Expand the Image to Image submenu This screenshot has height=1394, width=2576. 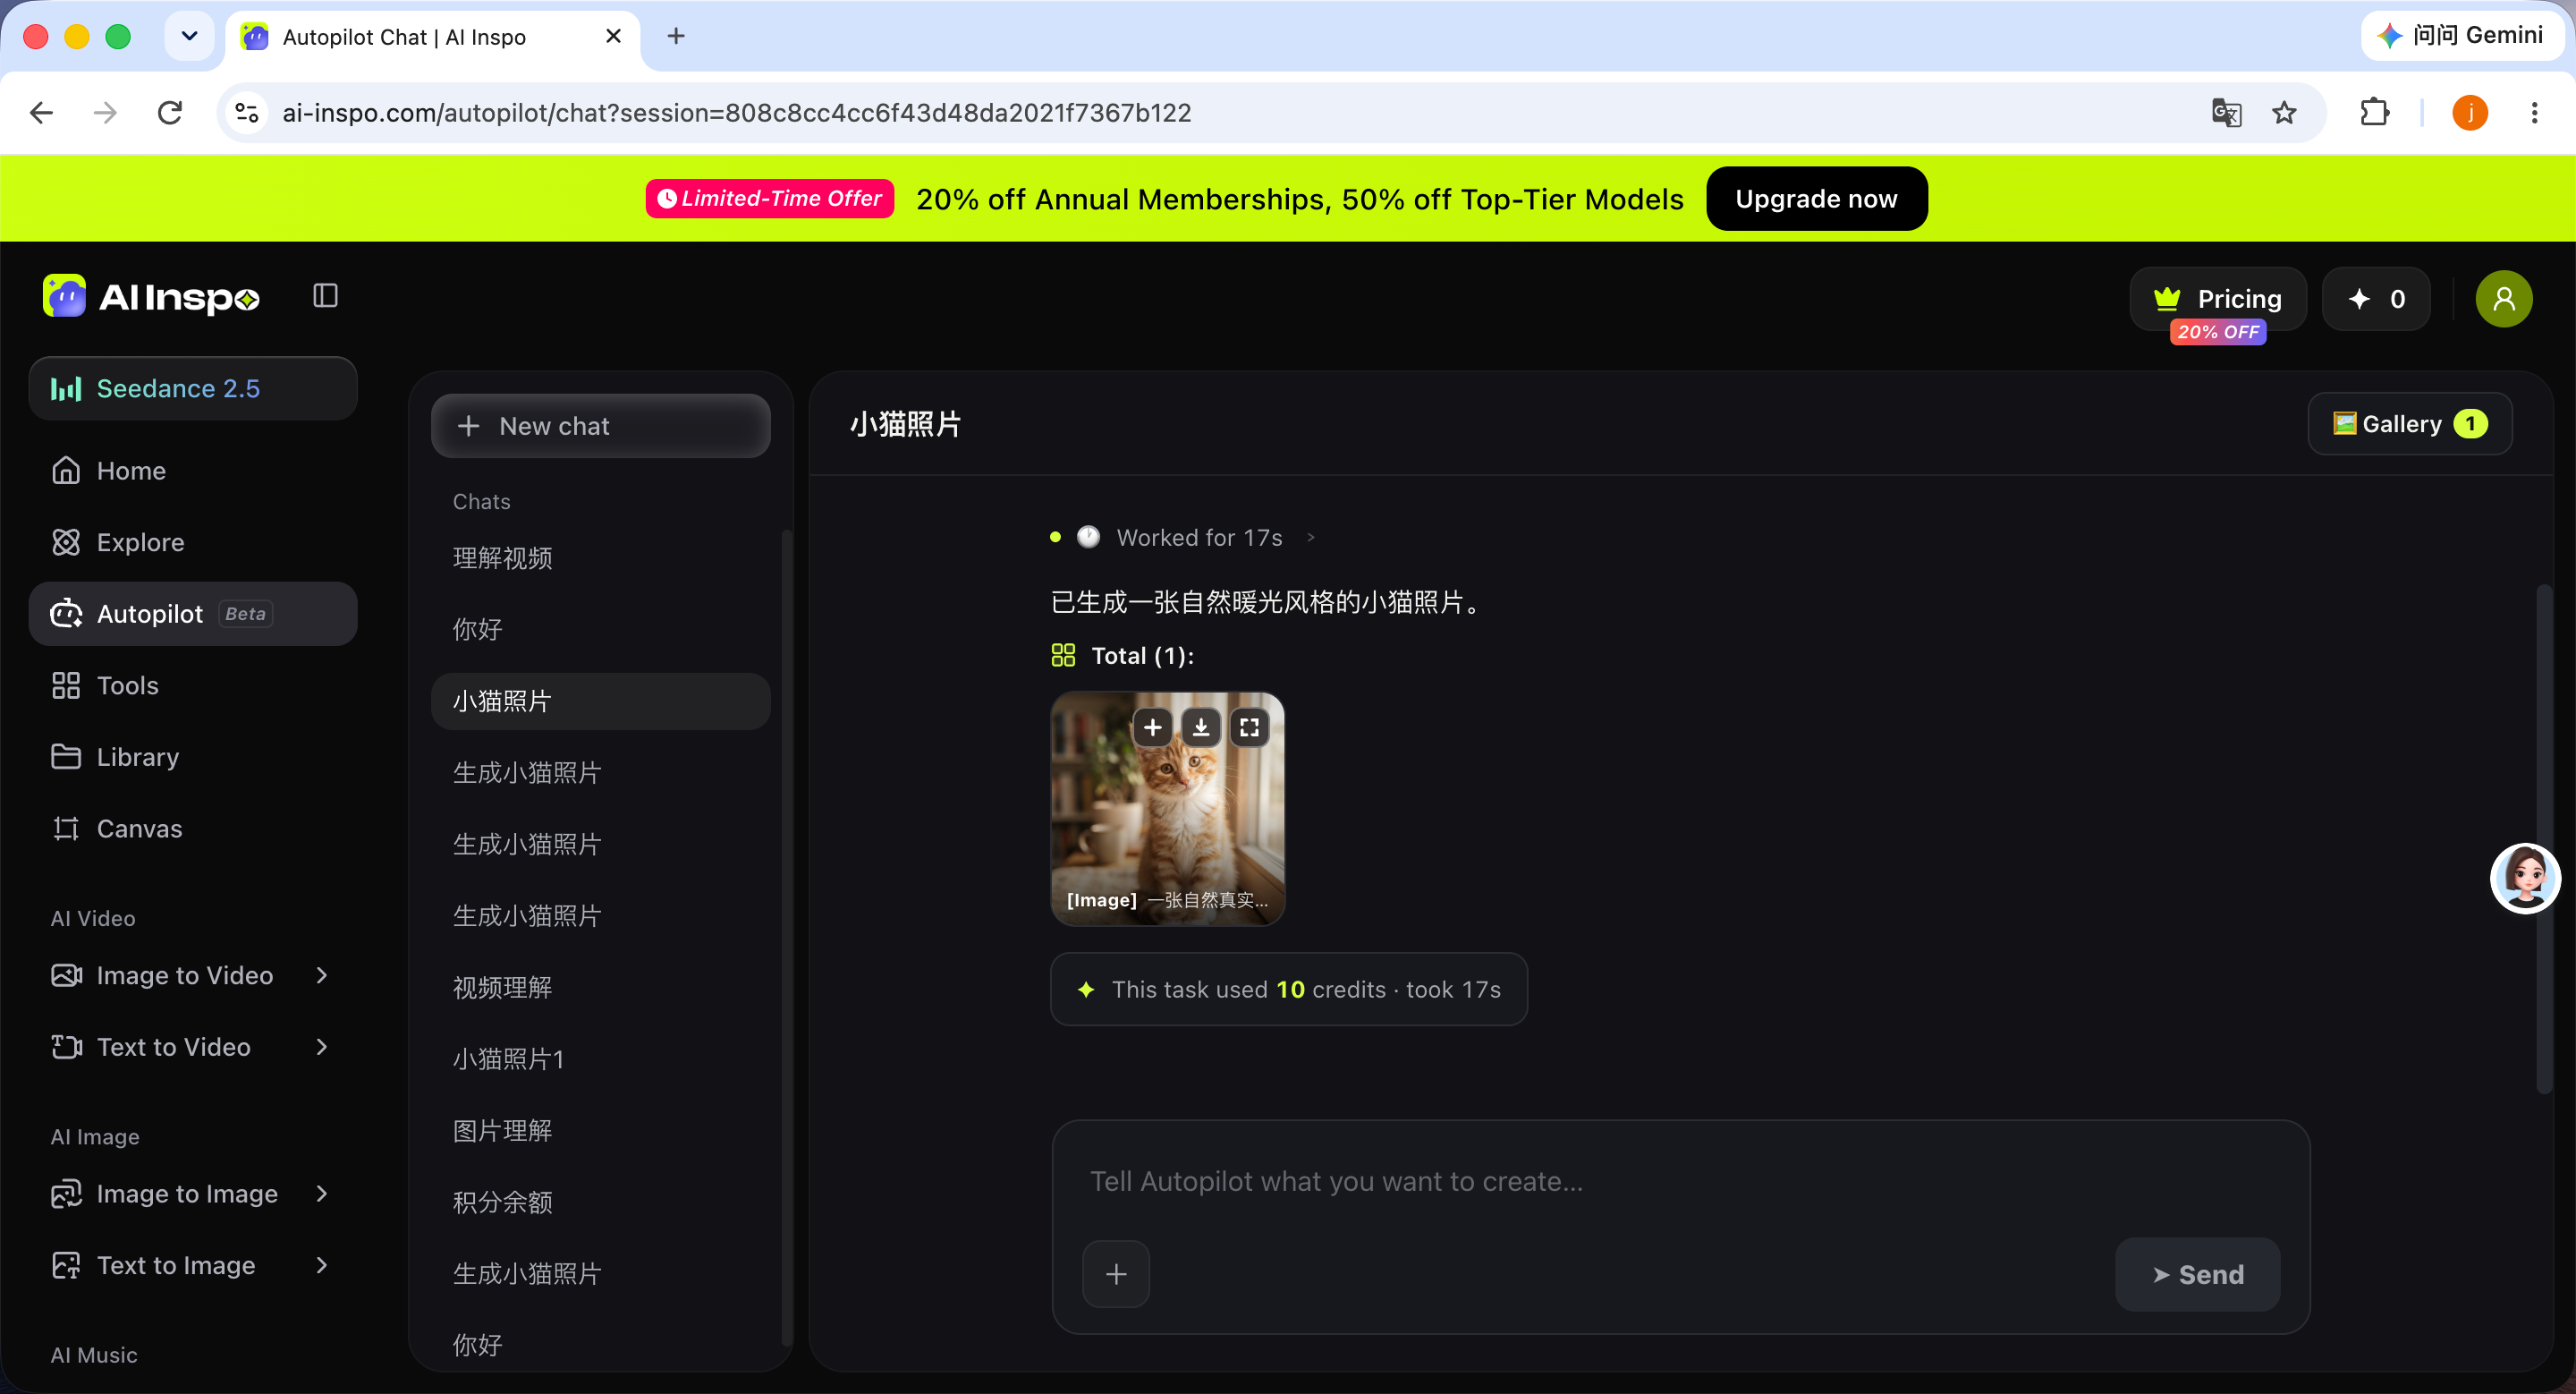321,1193
